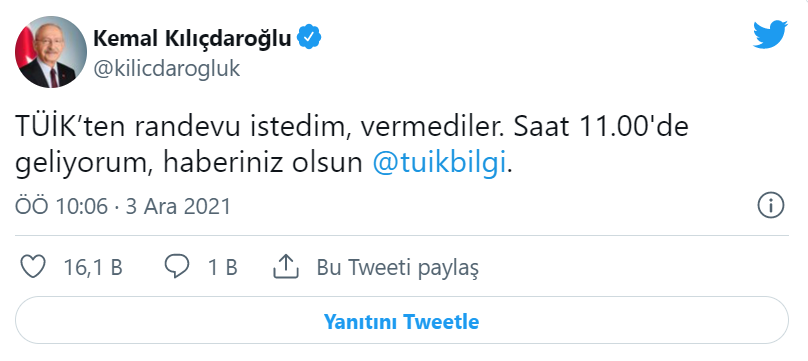Click the 16,1 B likes count
Viewport: 808px width, 361px height.
tap(93, 267)
